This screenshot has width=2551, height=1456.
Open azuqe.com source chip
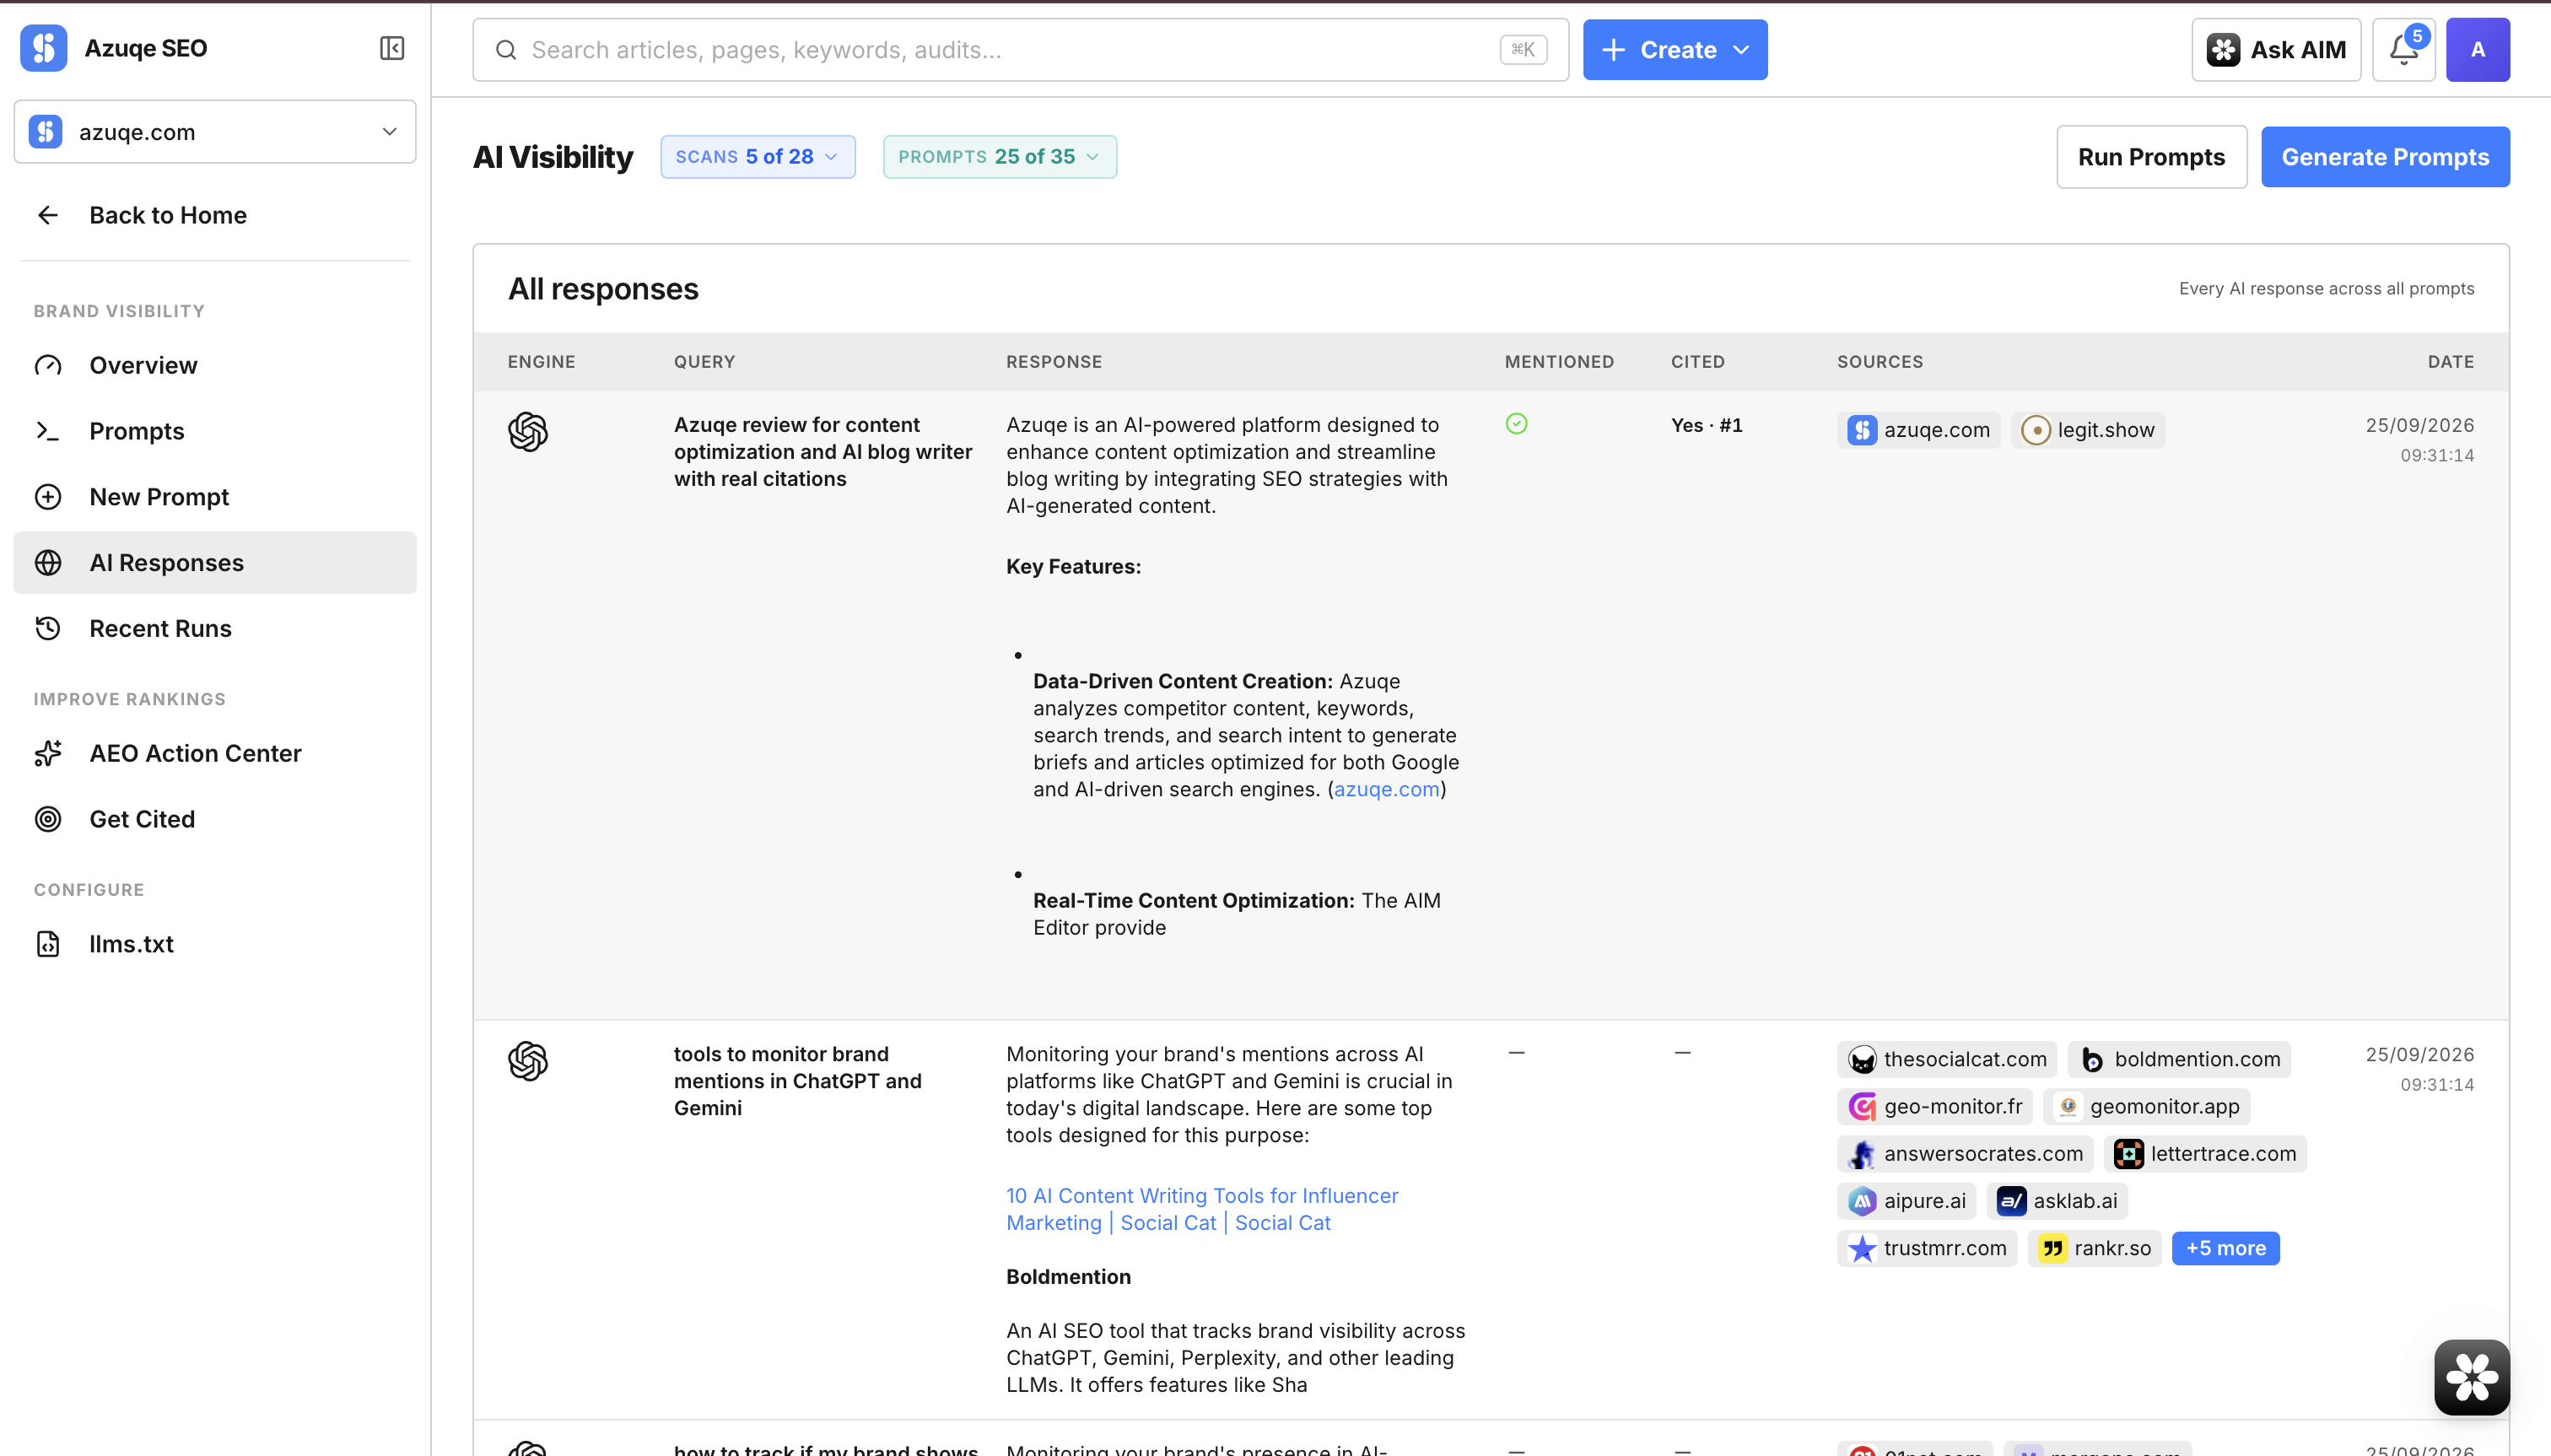pyautogui.click(x=1918, y=430)
